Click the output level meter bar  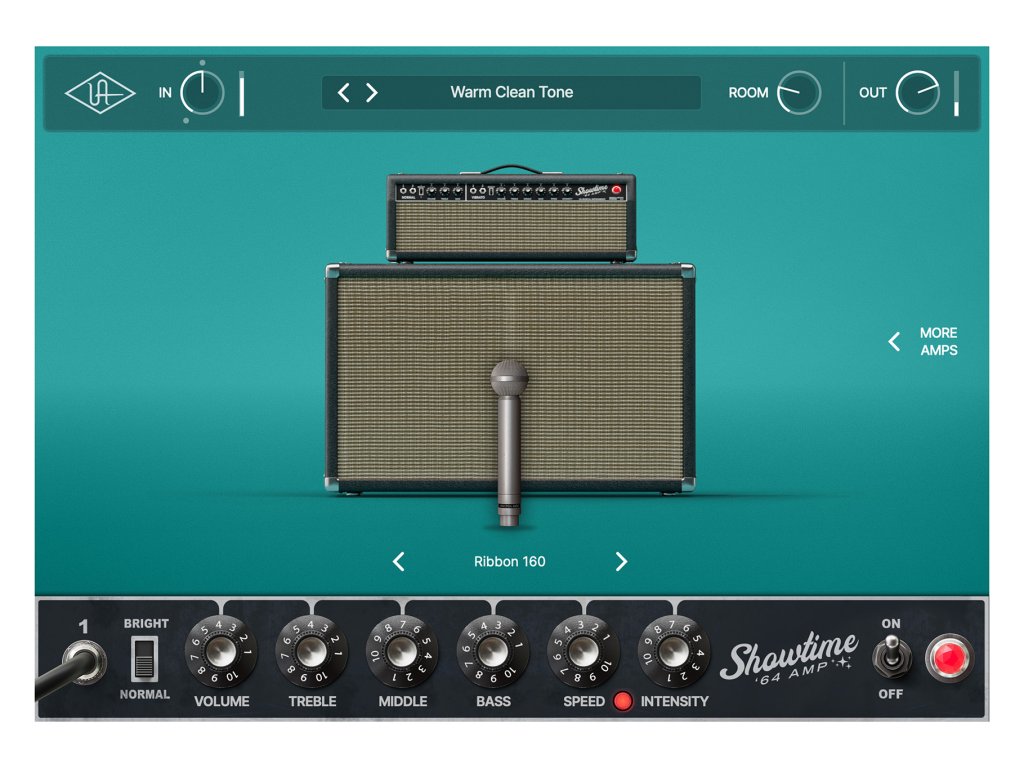956,93
